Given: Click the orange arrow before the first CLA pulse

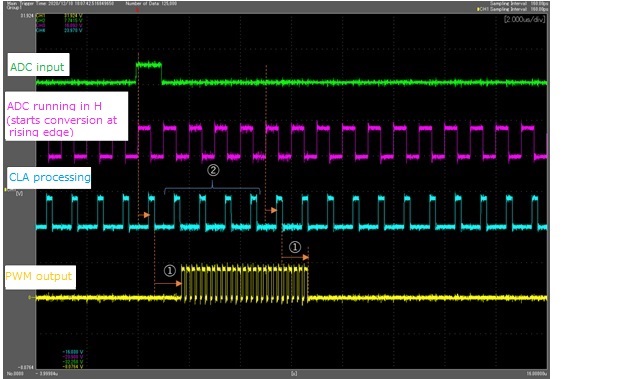Looking at the screenshot, I should 144,214.
